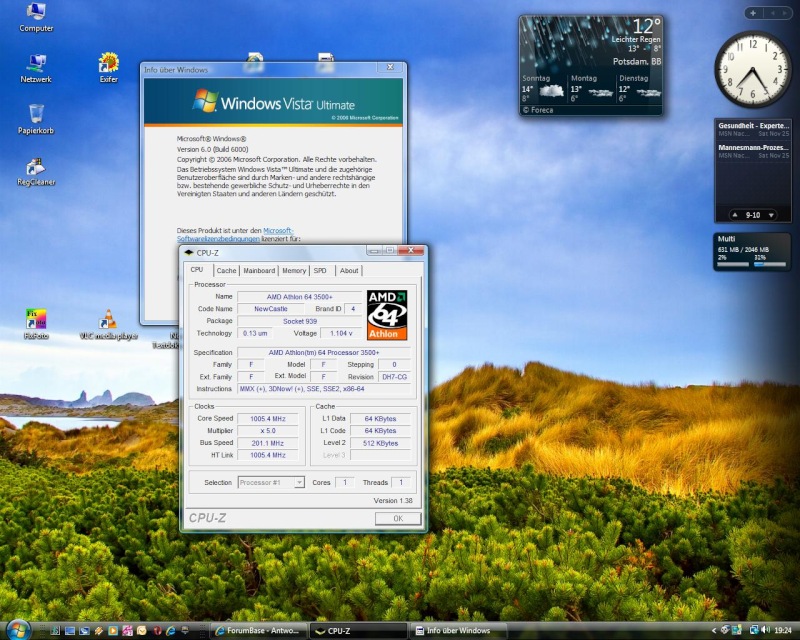Click the Revision value DH7-CG
Viewport: 800px width, 640px height.
394,377
